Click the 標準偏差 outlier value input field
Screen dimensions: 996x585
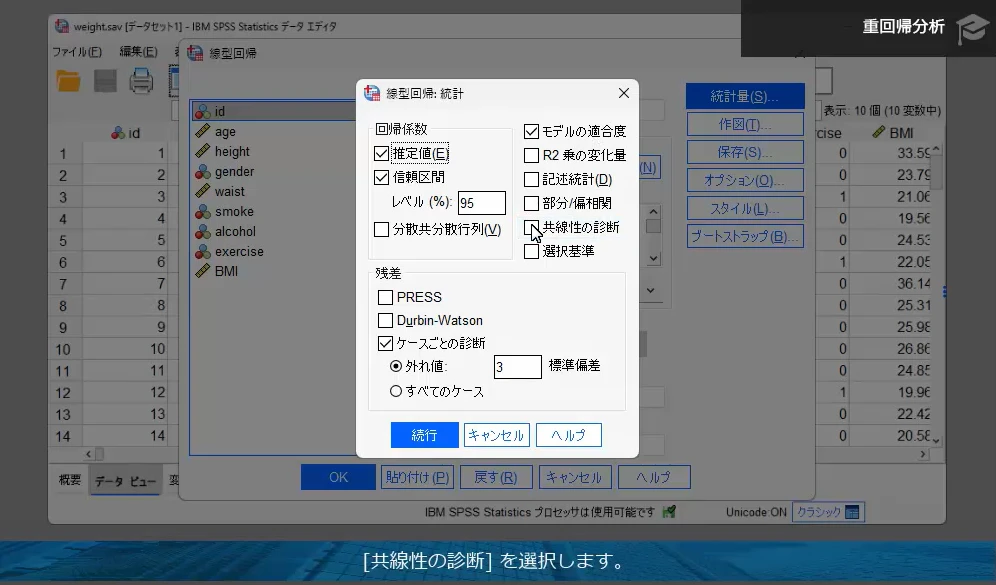point(517,367)
